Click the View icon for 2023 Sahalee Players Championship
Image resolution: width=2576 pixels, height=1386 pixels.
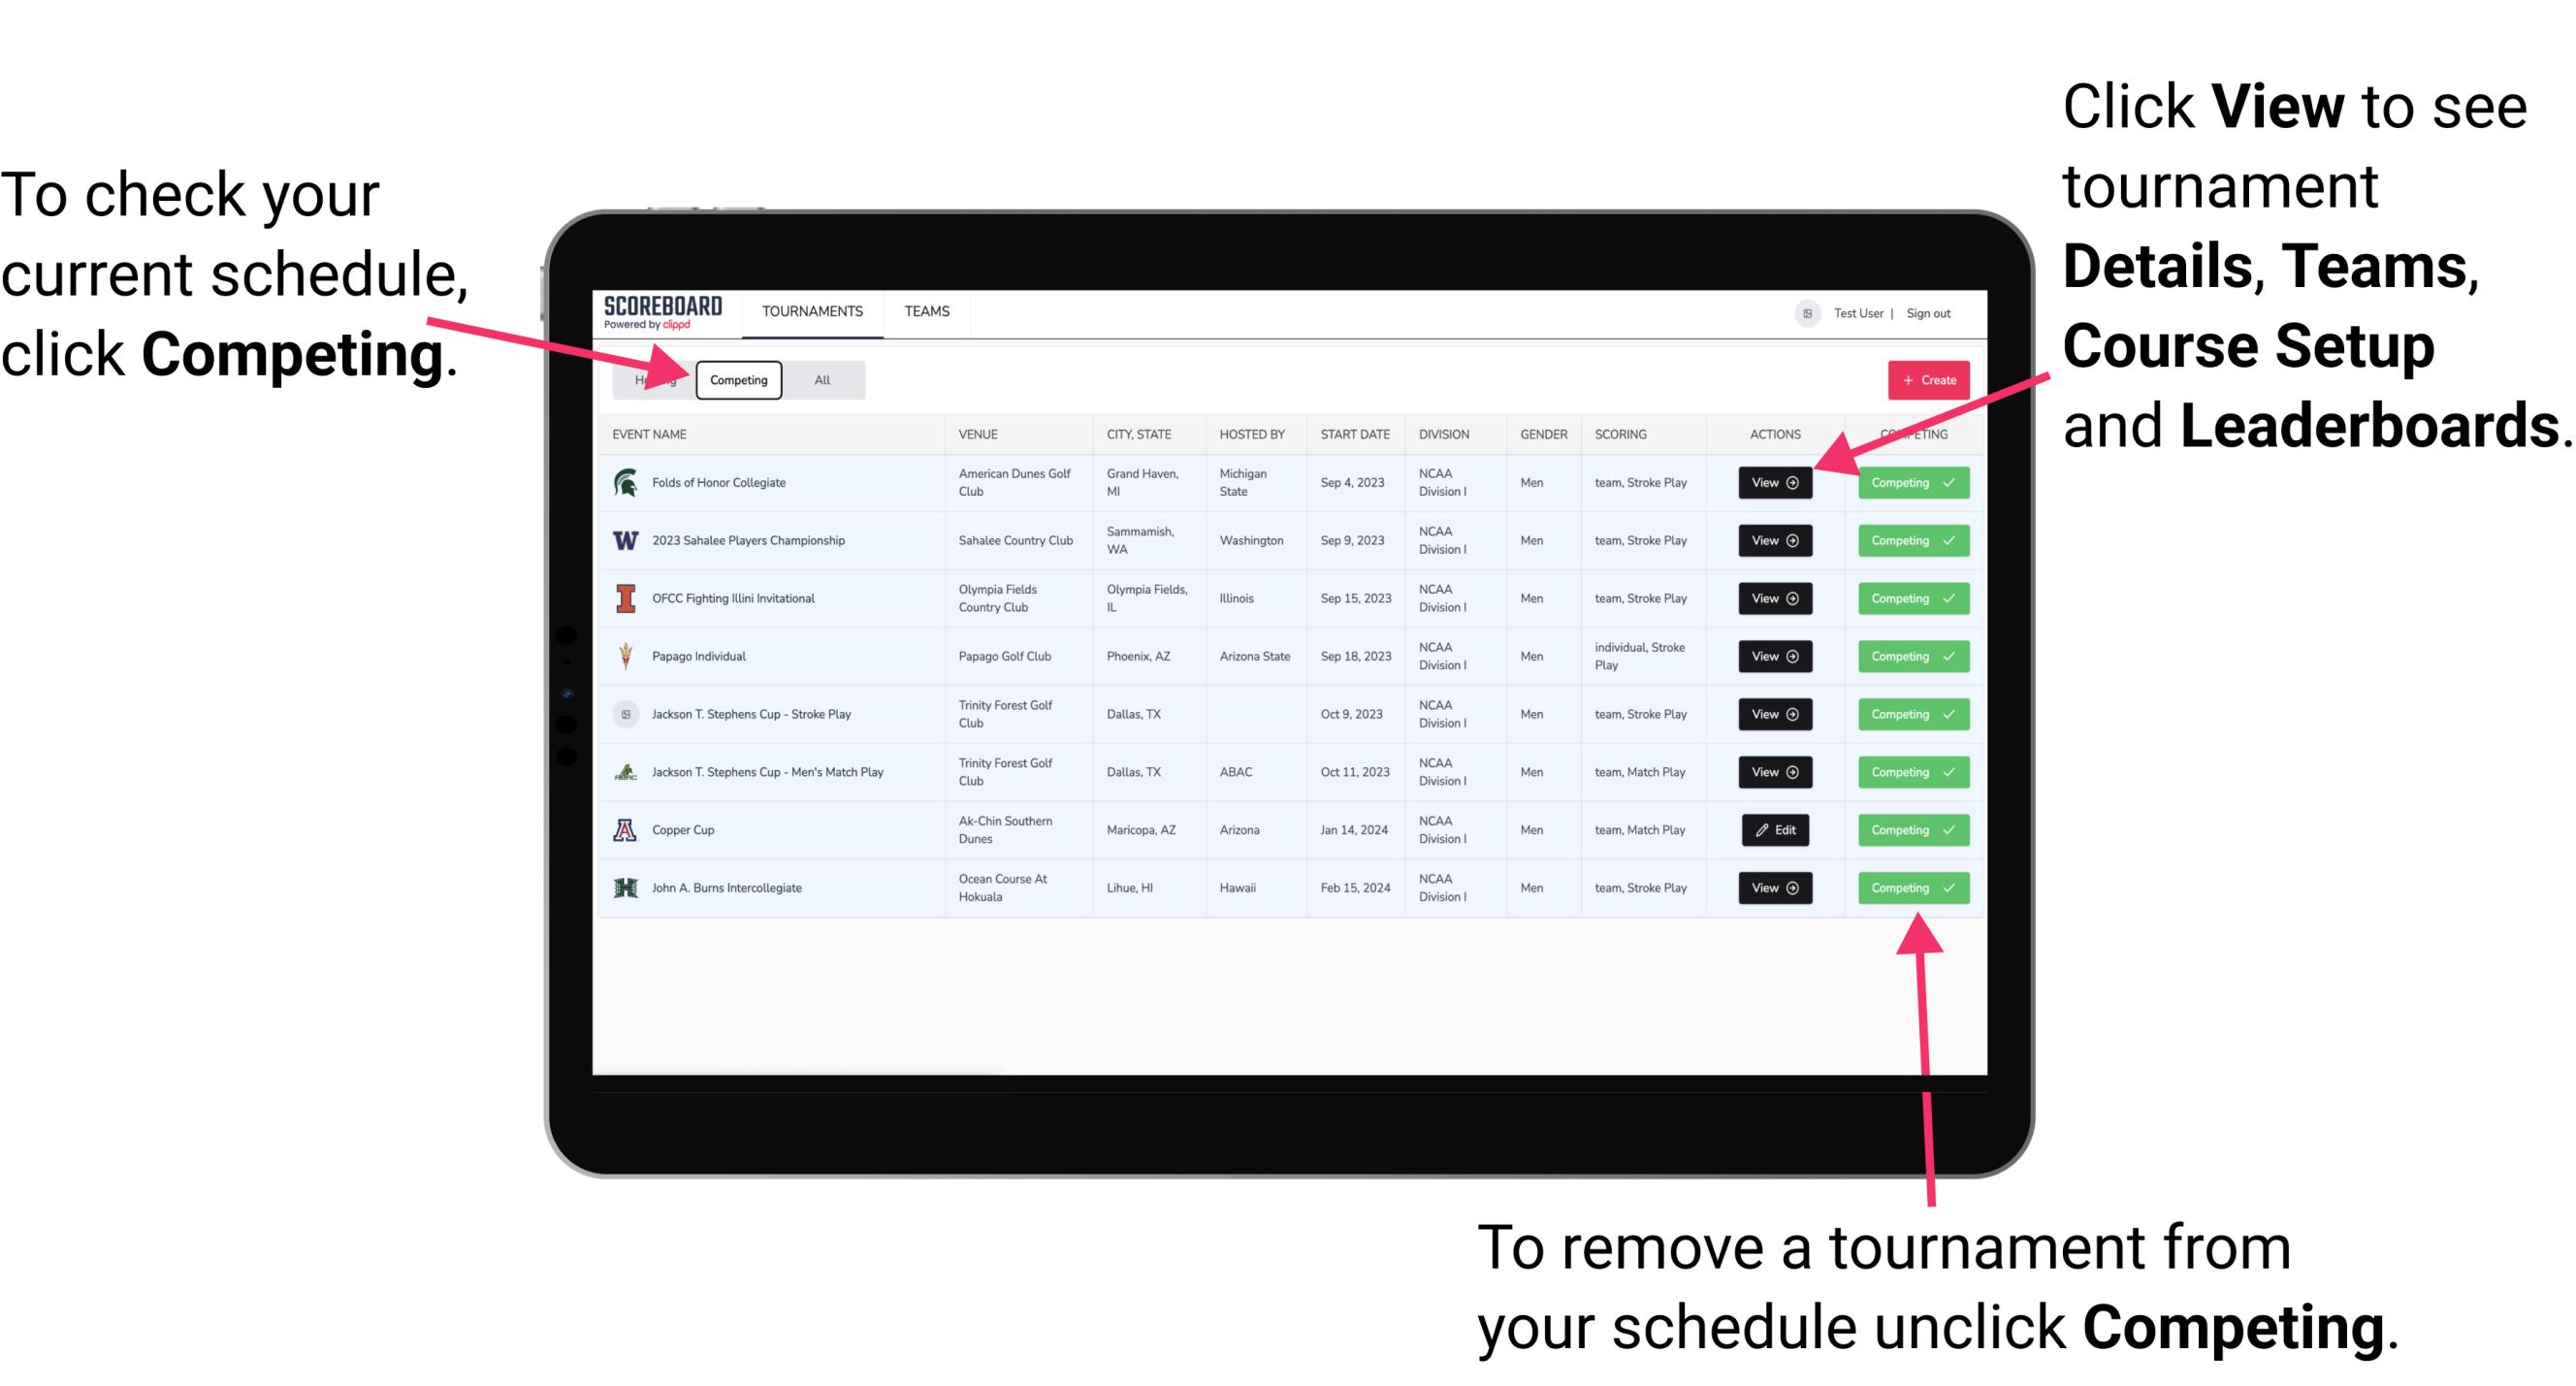(x=1774, y=541)
